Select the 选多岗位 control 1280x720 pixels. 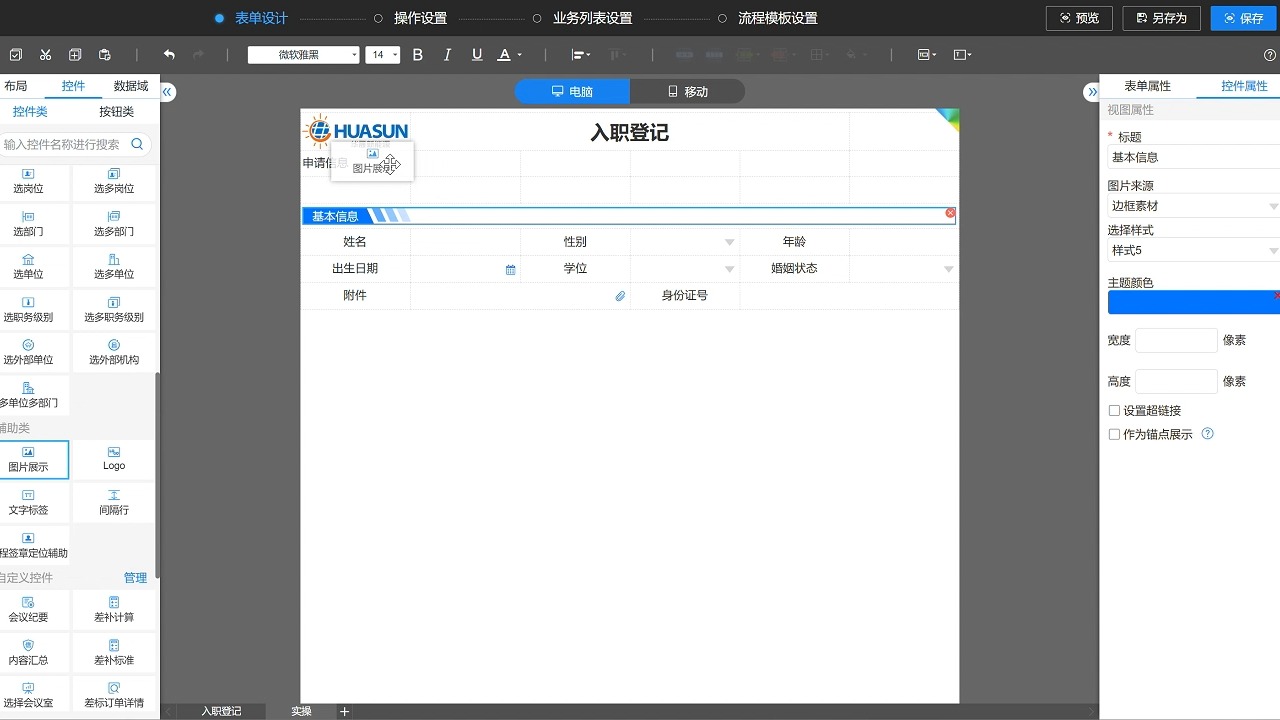114,181
